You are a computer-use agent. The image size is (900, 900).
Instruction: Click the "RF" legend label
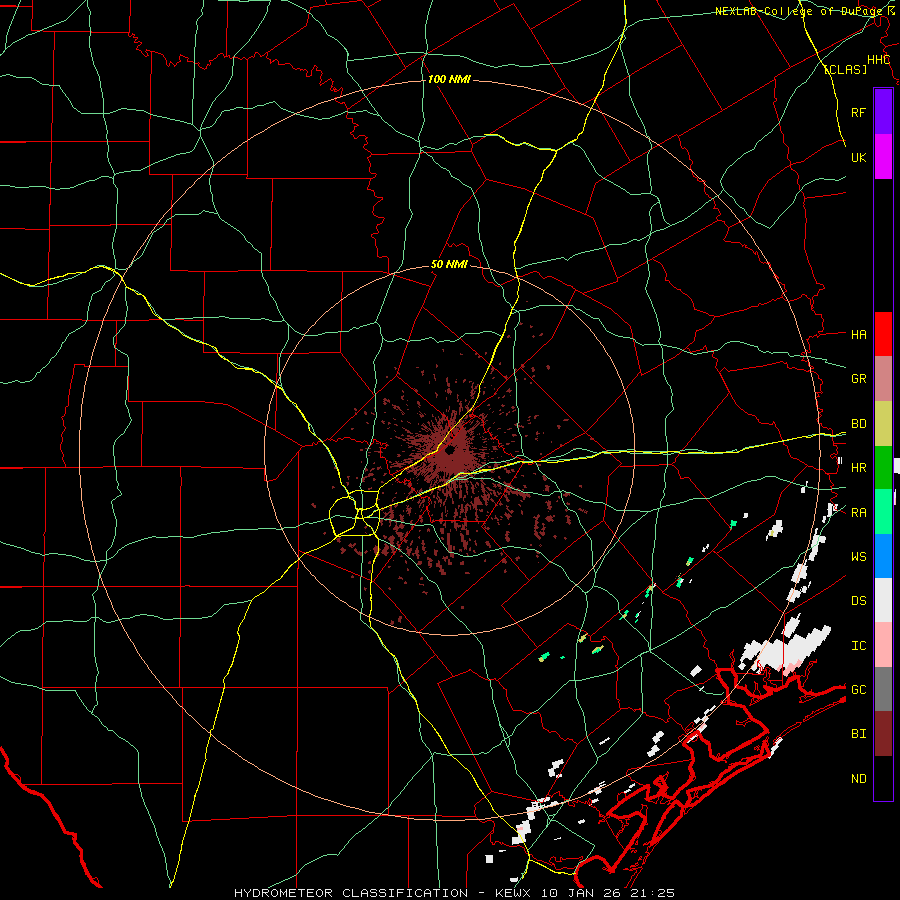click(x=858, y=112)
